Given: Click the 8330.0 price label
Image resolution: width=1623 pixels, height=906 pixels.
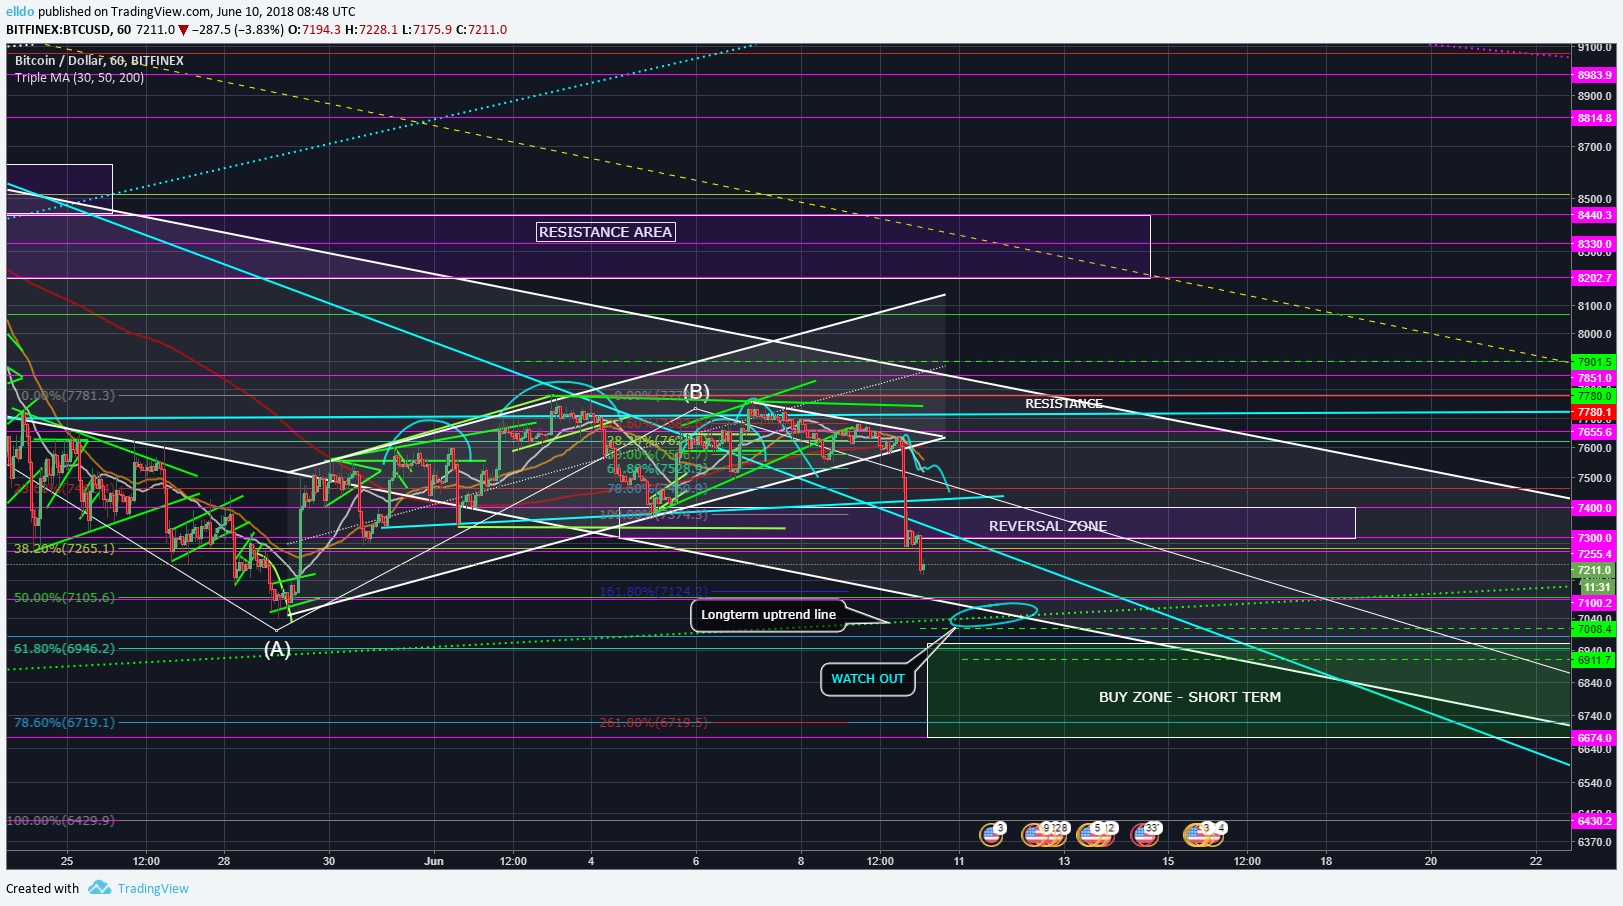Looking at the screenshot, I should pyautogui.click(x=1594, y=244).
